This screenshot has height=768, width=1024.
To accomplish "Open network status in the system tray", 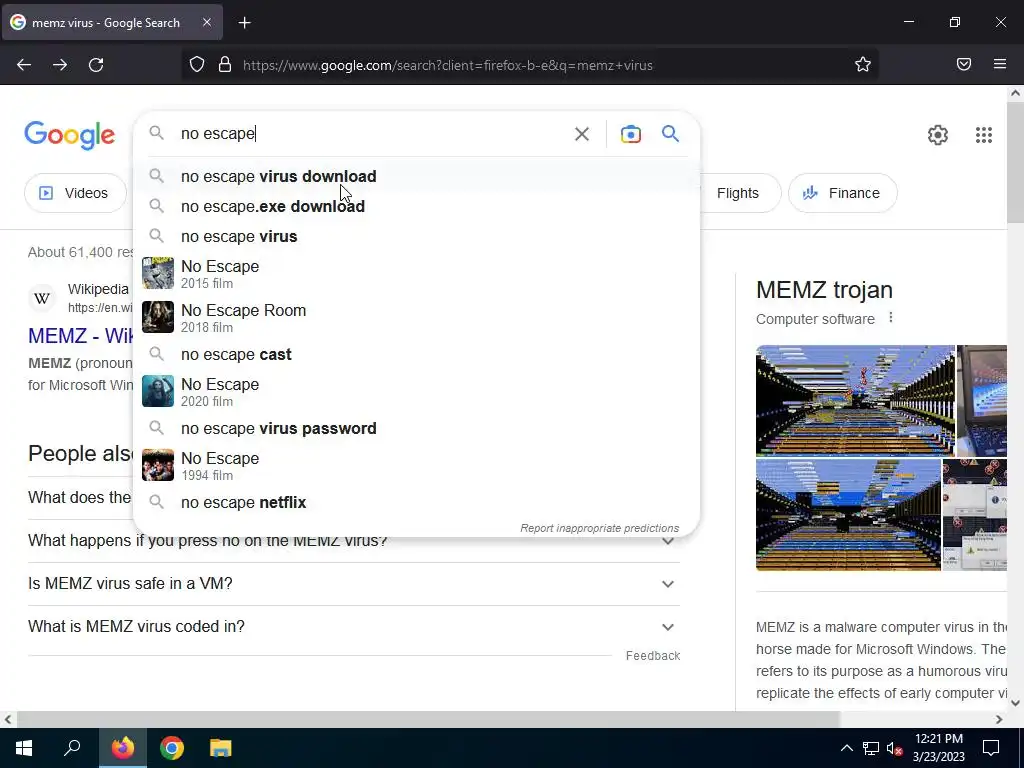I will click(871, 748).
